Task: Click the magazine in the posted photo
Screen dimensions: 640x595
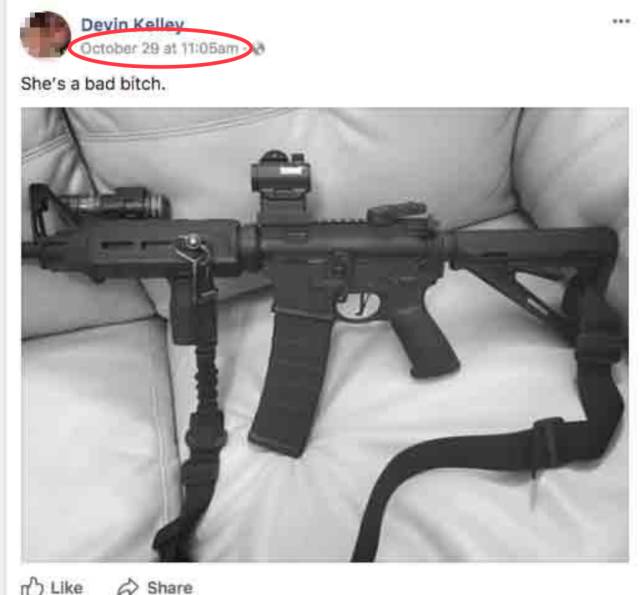Action: [288, 380]
